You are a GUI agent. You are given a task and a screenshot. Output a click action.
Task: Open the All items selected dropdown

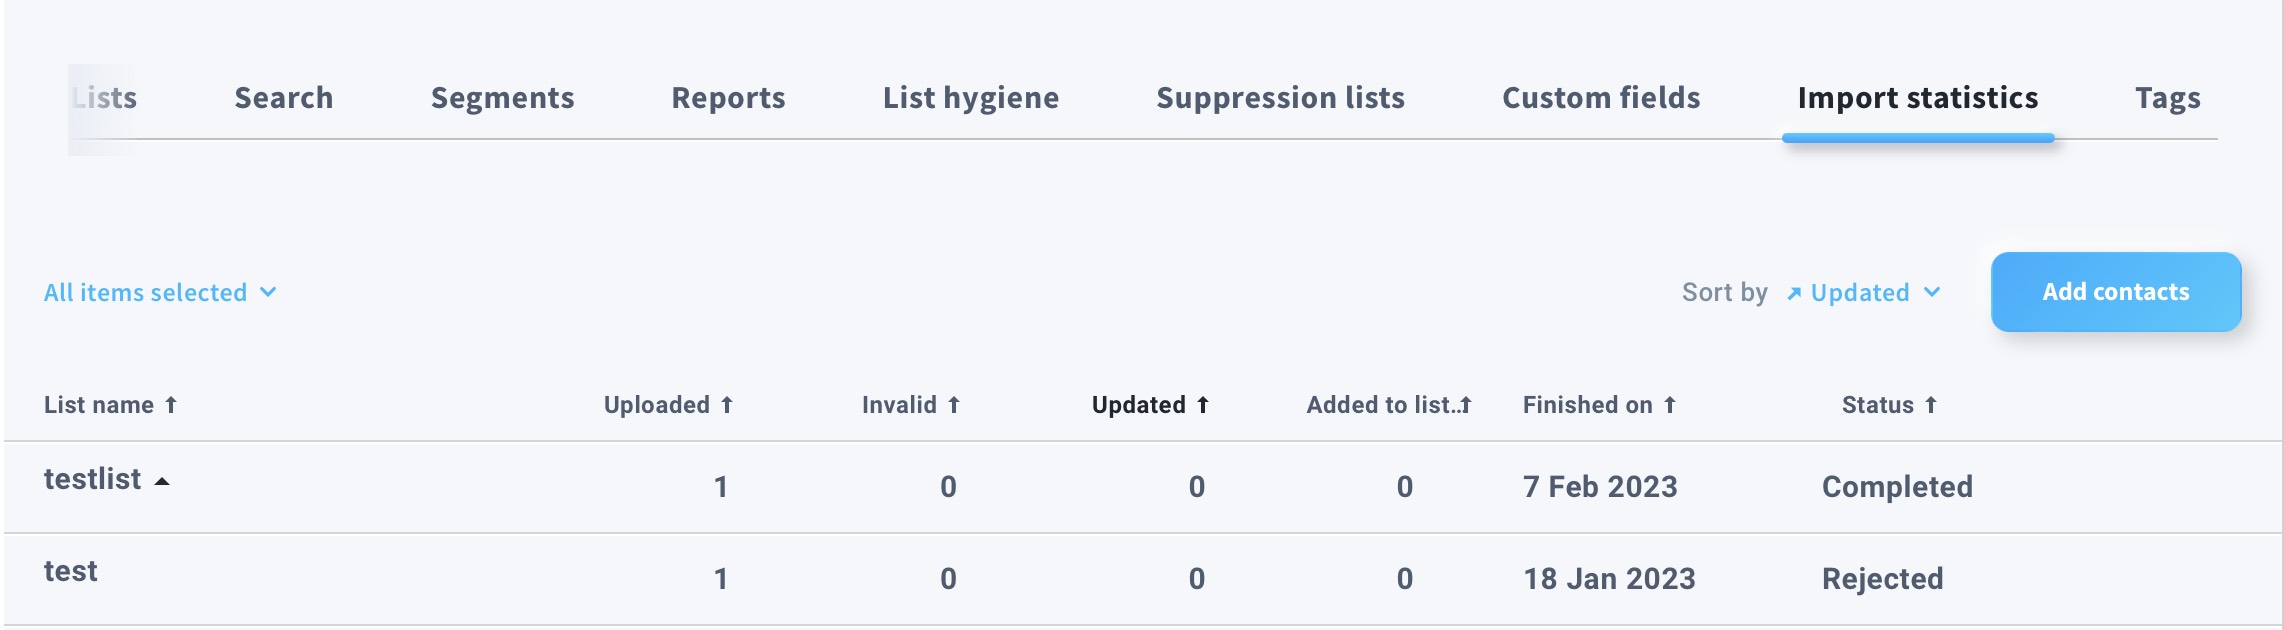pos(160,293)
